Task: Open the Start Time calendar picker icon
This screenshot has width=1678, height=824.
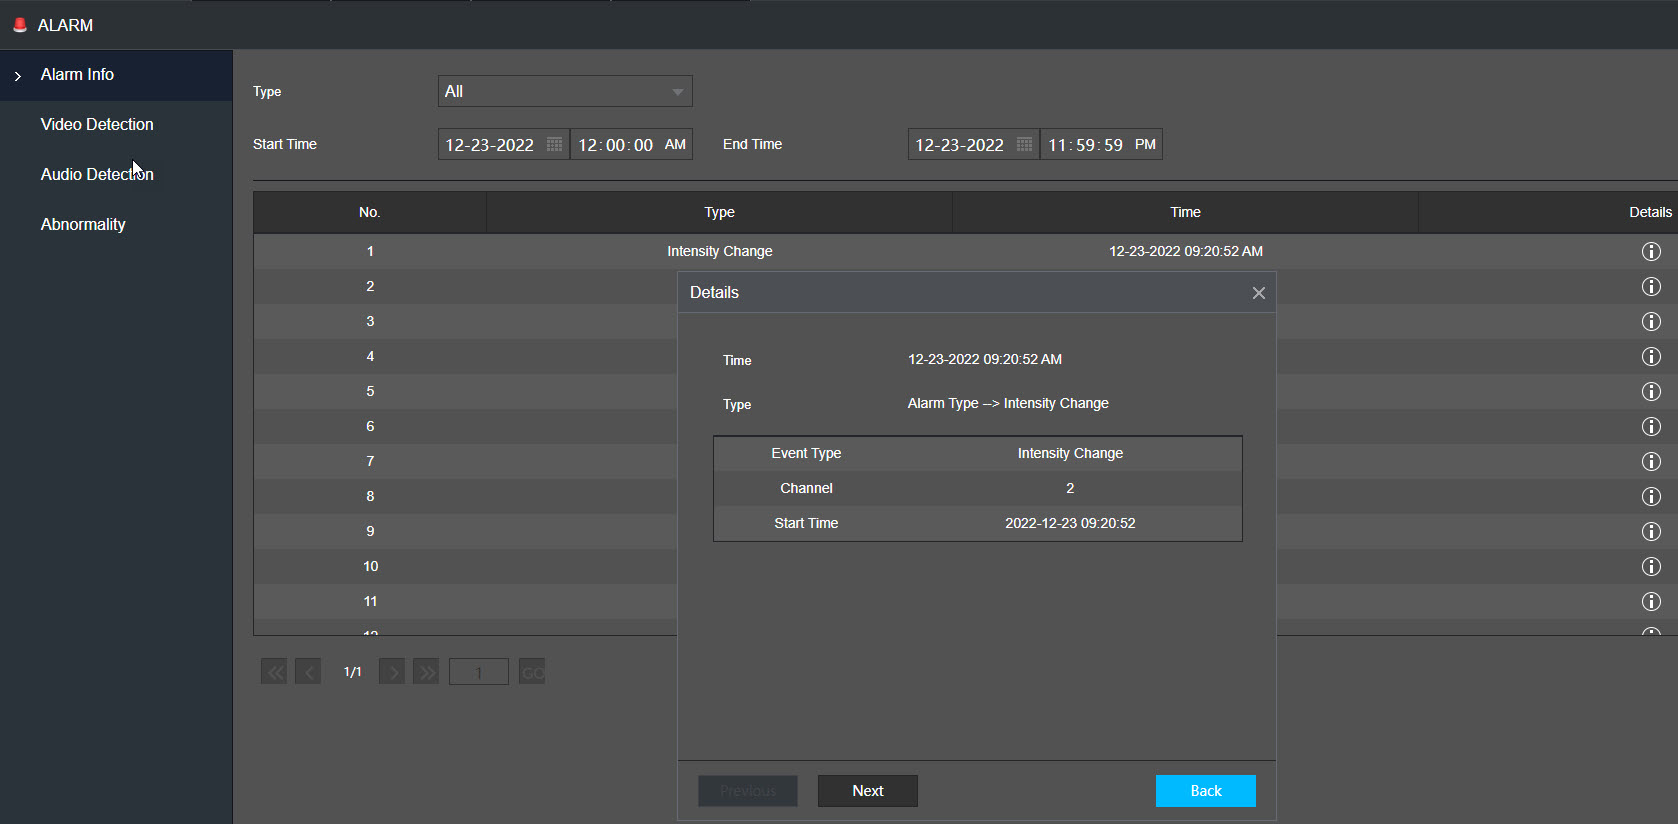Action: tap(554, 144)
